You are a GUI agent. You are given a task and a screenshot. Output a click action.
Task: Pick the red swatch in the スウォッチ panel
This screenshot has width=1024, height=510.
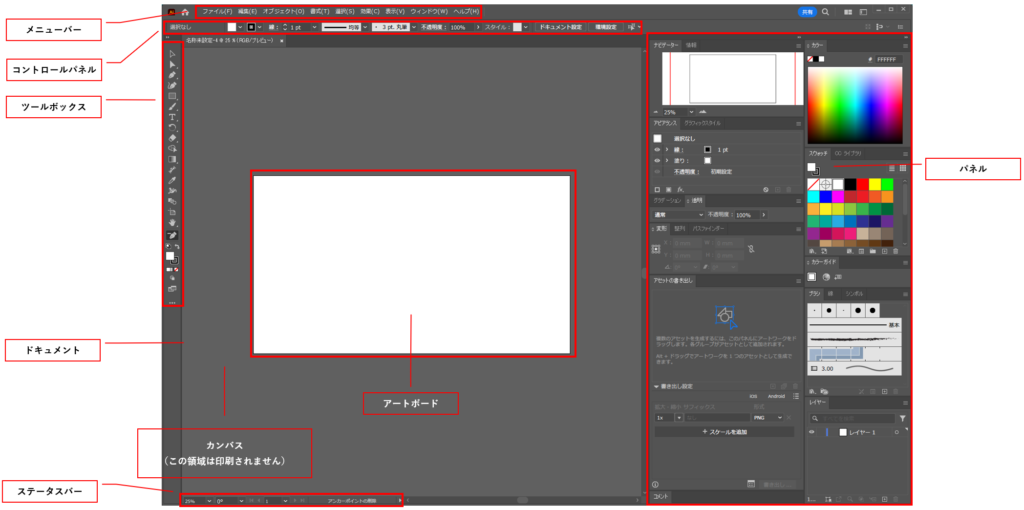pyautogui.click(x=862, y=185)
